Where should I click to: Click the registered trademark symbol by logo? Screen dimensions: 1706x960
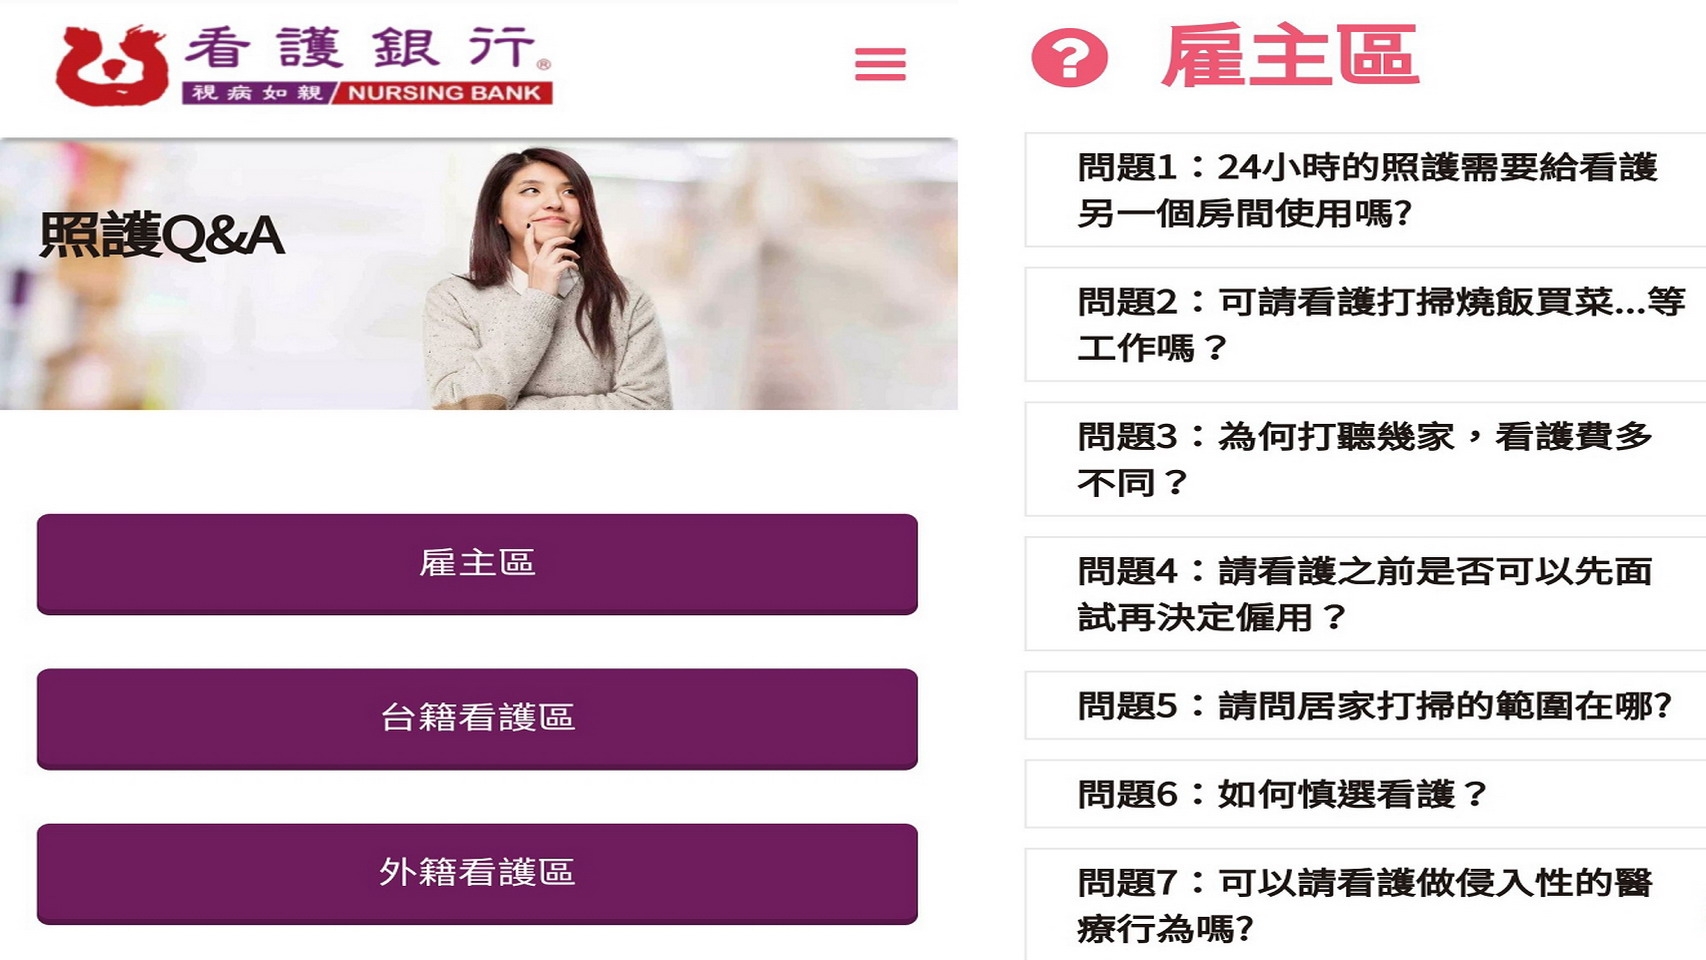point(544,64)
